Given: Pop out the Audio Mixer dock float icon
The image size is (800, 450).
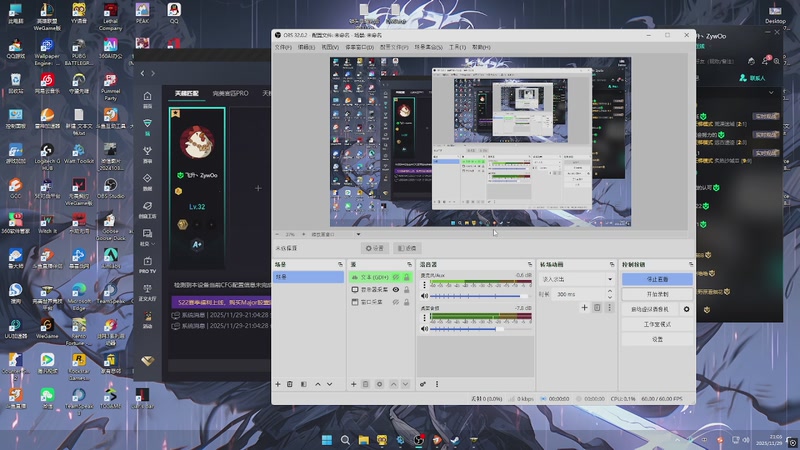Looking at the screenshot, I should tap(530, 264).
